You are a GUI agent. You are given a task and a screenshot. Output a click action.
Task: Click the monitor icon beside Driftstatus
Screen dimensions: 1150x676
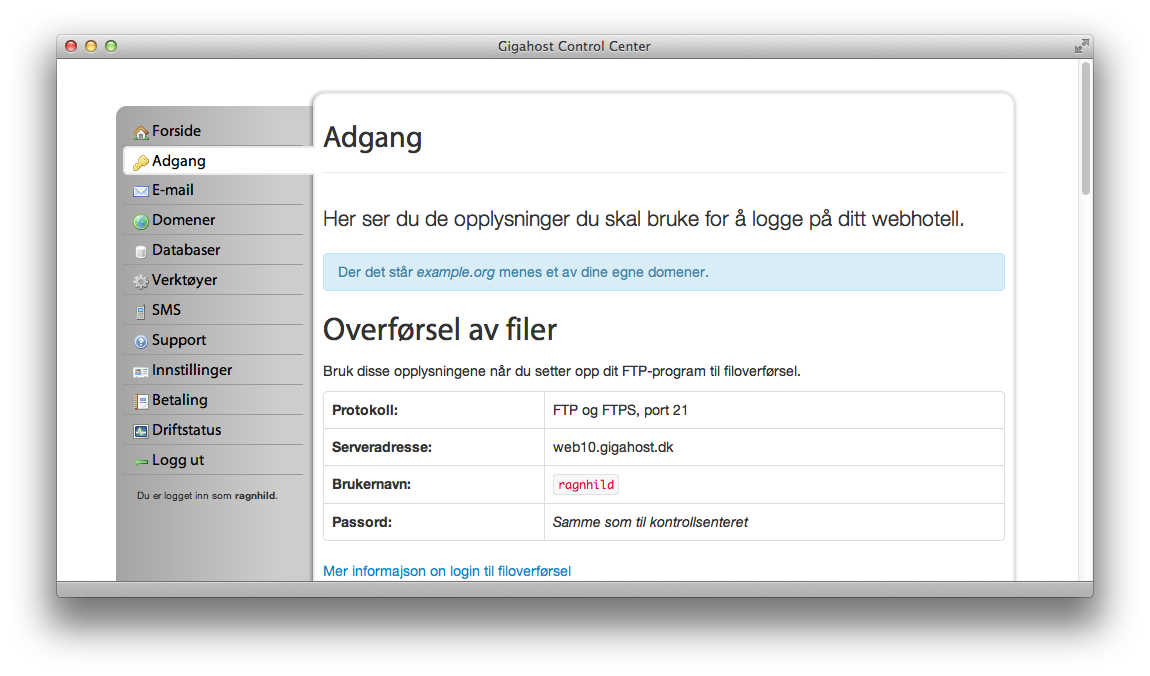[x=141, y=431]
